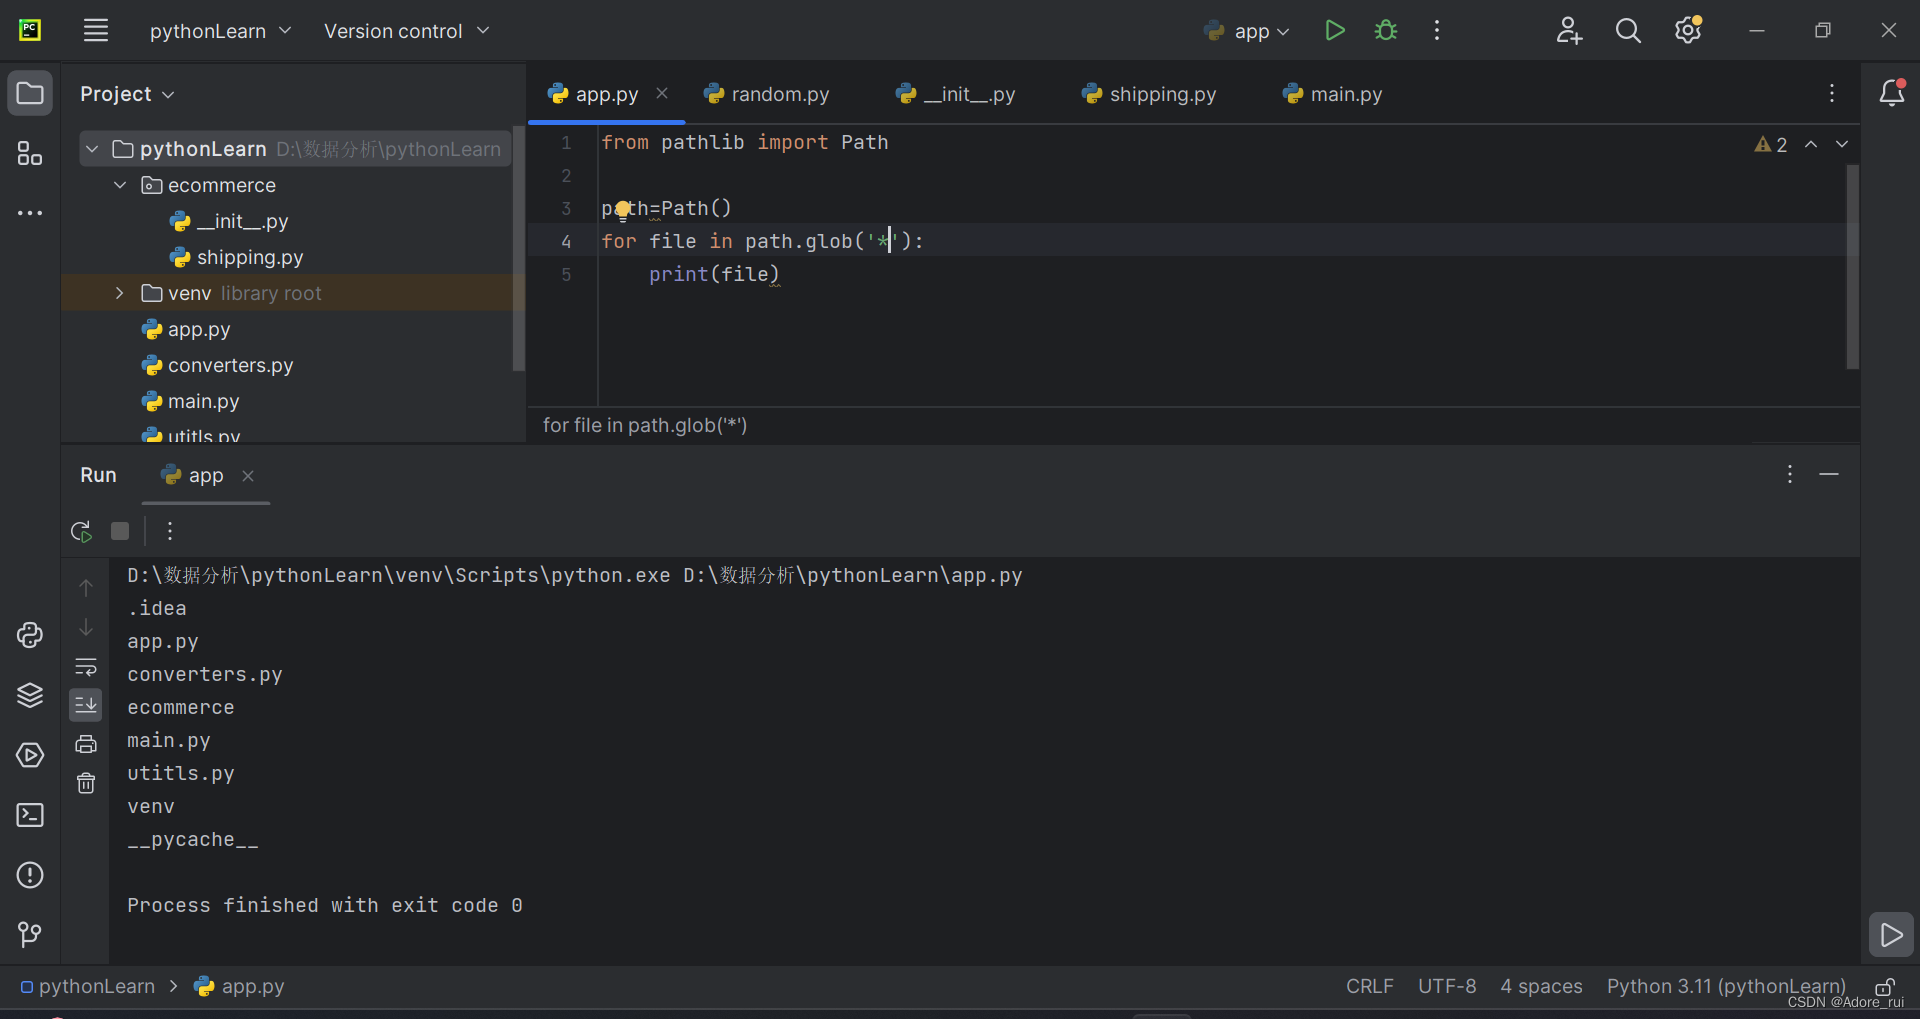Toggle the file writable lock in the status bar
The width and height of the screenshot is (1920, 1019).
[1886, 987]
